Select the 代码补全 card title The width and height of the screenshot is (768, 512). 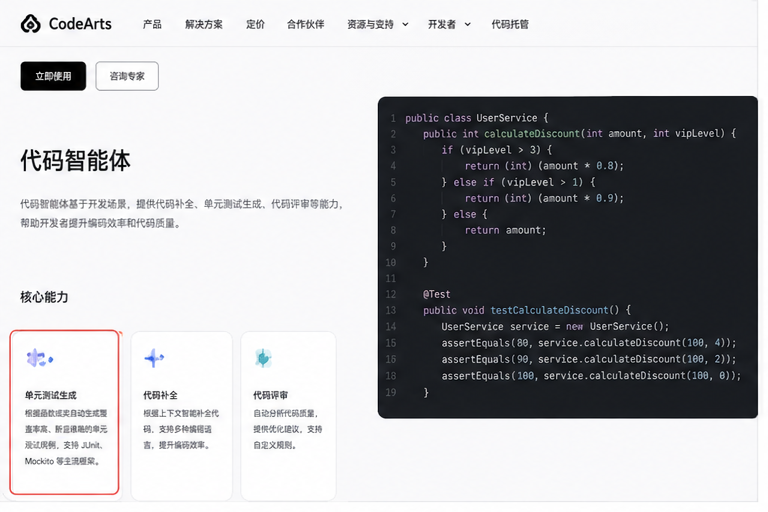[x=160, y=395]
